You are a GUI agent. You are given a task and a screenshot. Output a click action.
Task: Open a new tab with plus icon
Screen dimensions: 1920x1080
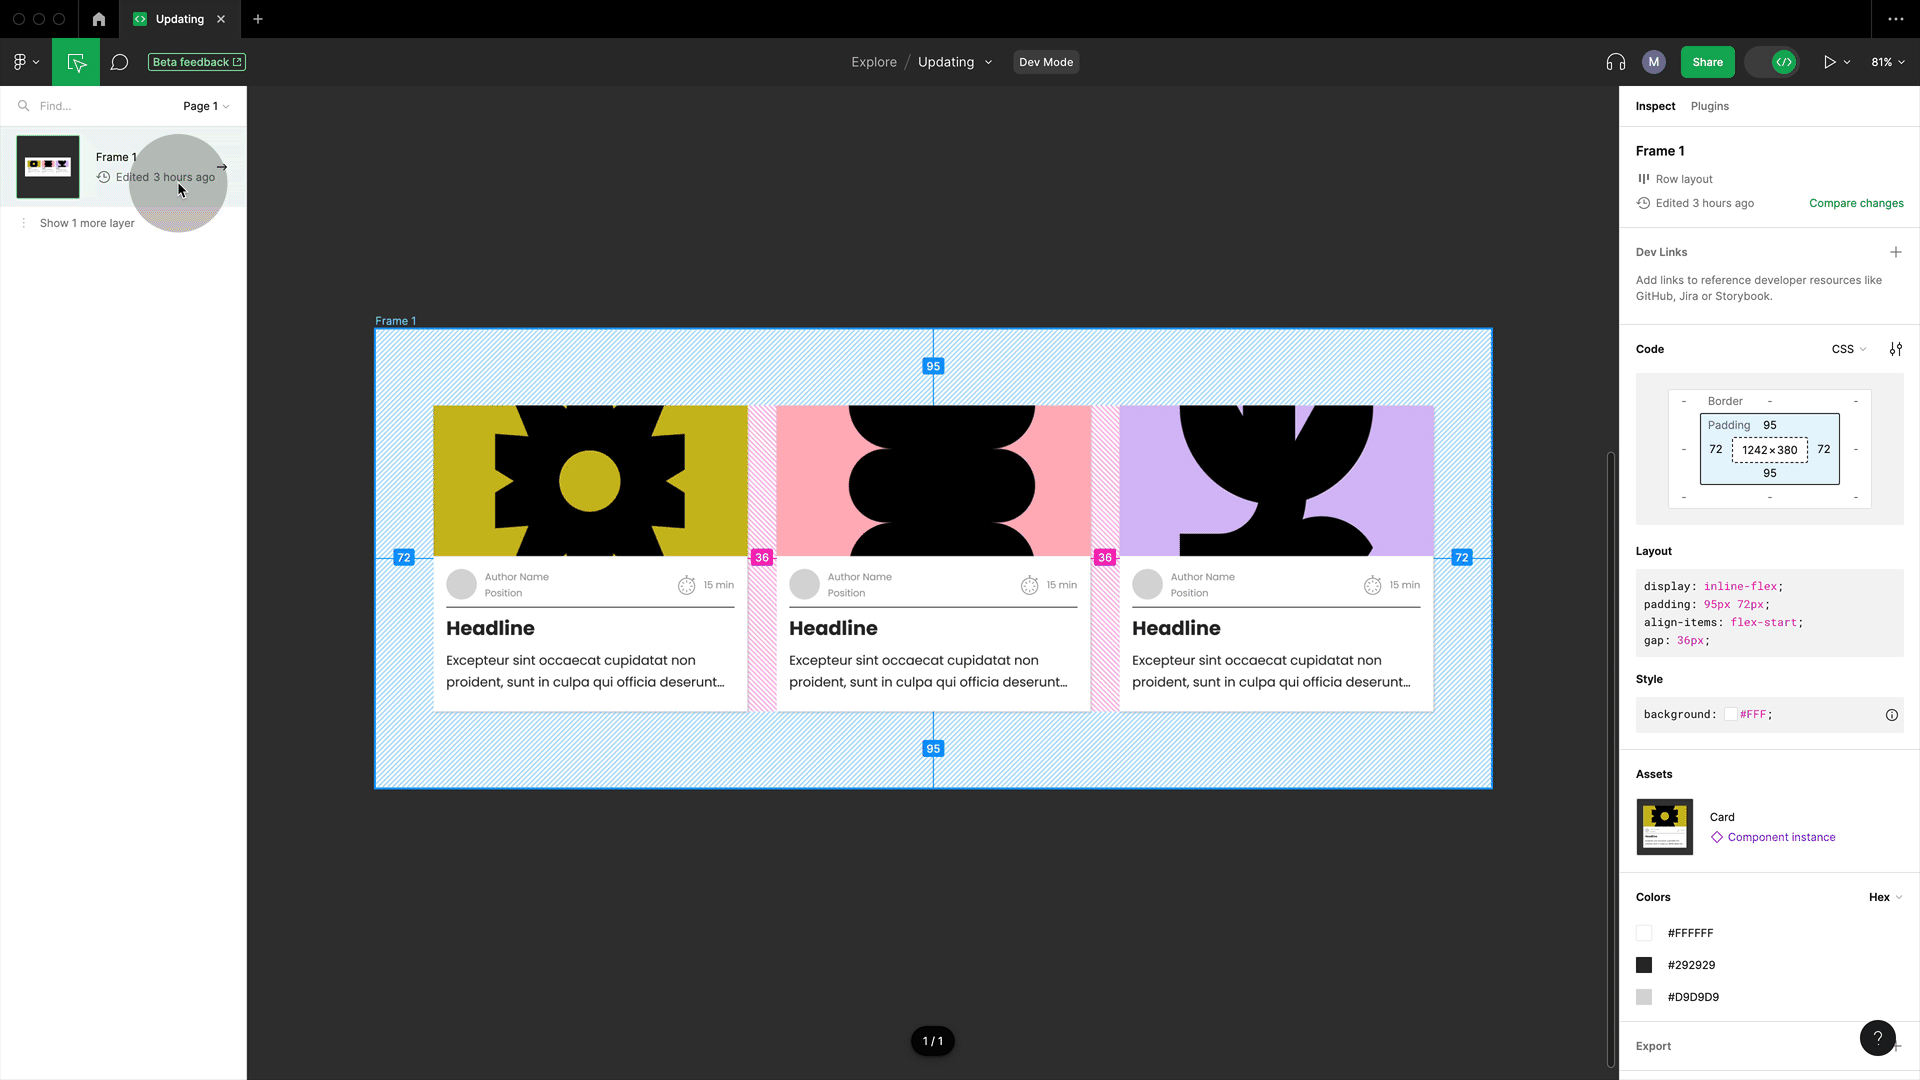coord(258,19)
